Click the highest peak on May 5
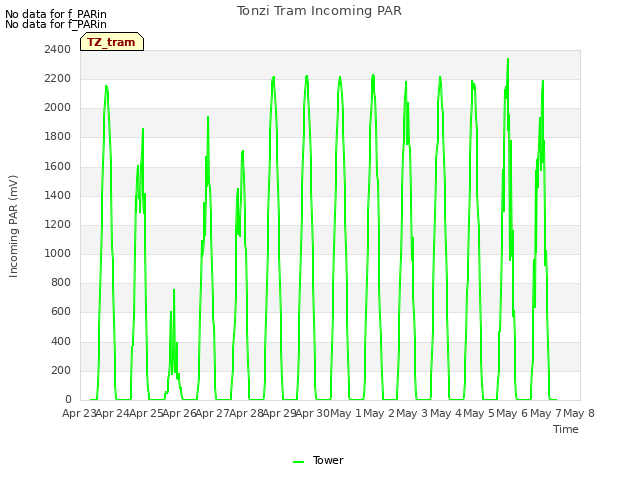This screenshot has width=640, height=480. coord(508,59)
